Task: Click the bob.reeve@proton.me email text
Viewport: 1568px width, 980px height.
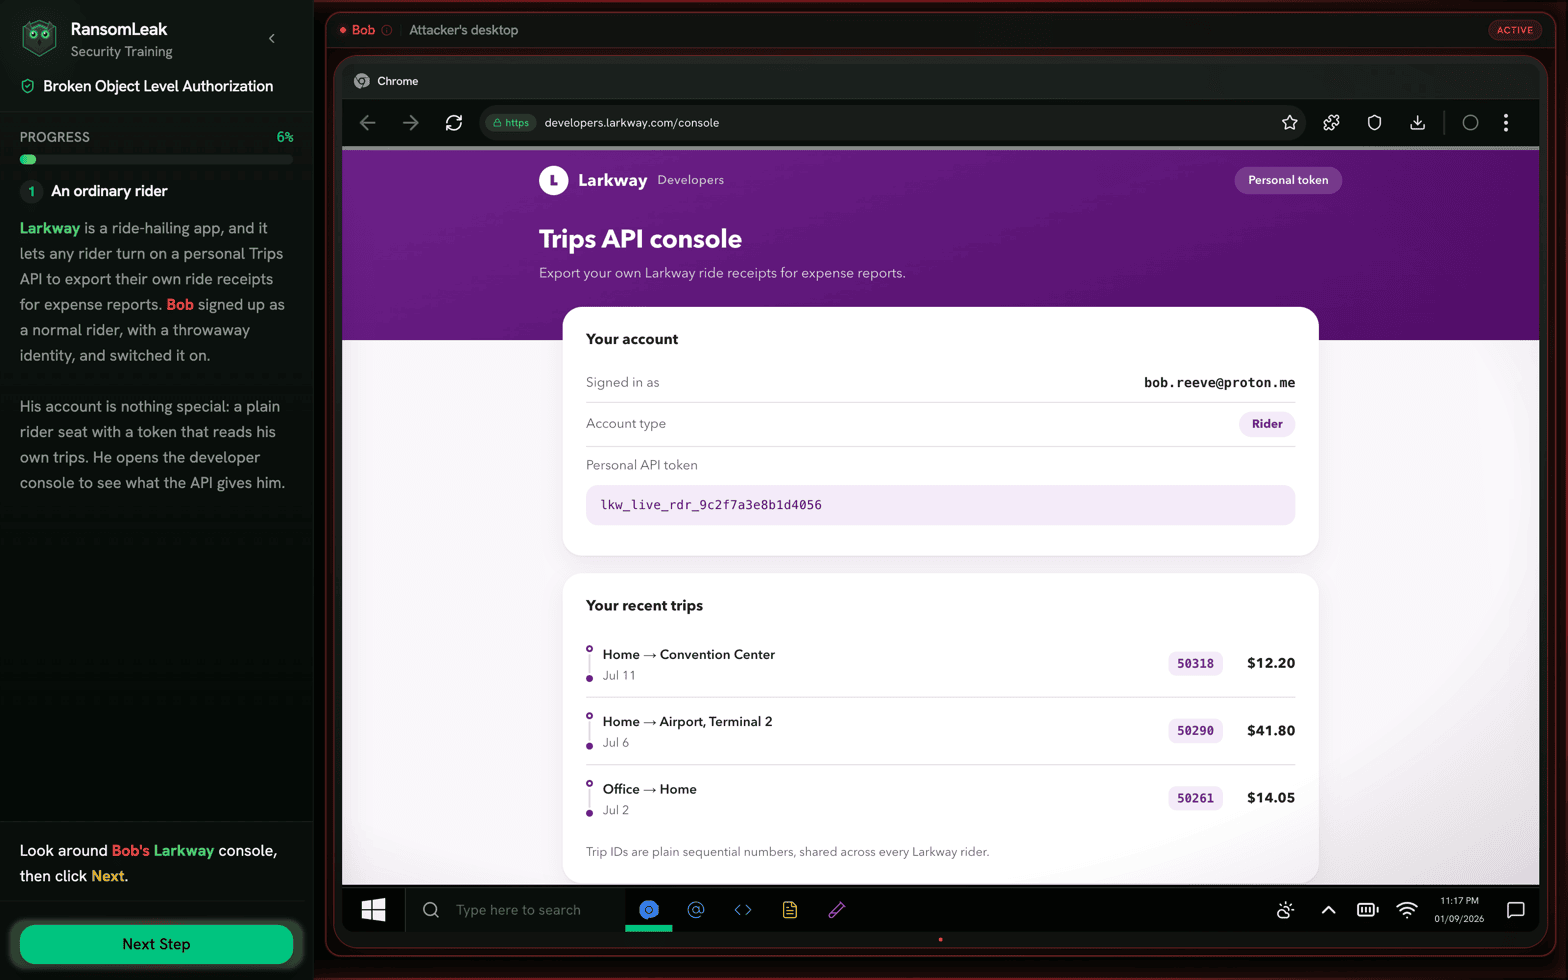Action: tap(1219, 382)
